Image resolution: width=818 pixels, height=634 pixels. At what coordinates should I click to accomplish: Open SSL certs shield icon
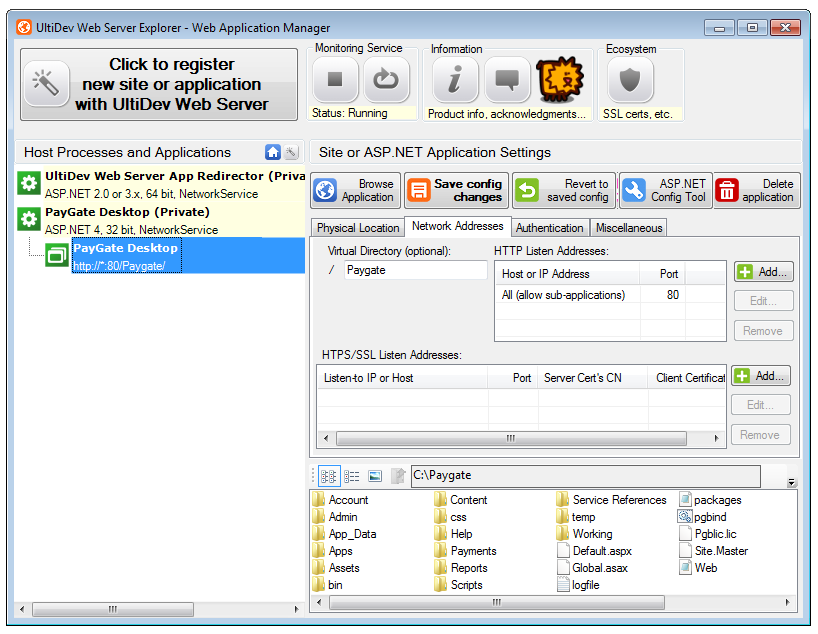click(x=630, y=79)
